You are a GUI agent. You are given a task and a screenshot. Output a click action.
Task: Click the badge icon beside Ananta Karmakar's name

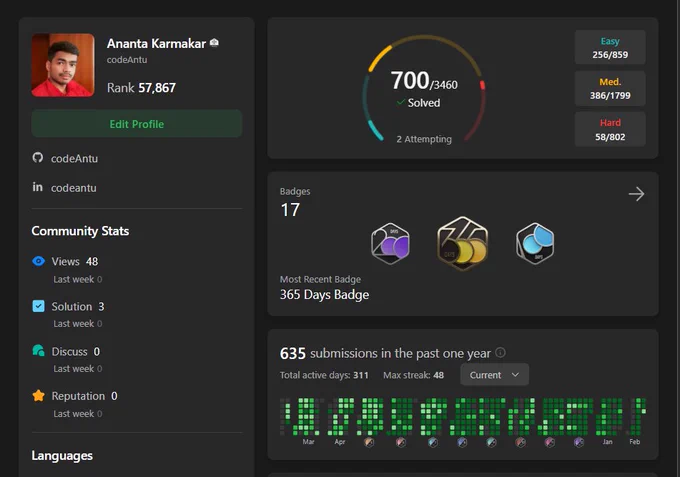click(214, 42)
